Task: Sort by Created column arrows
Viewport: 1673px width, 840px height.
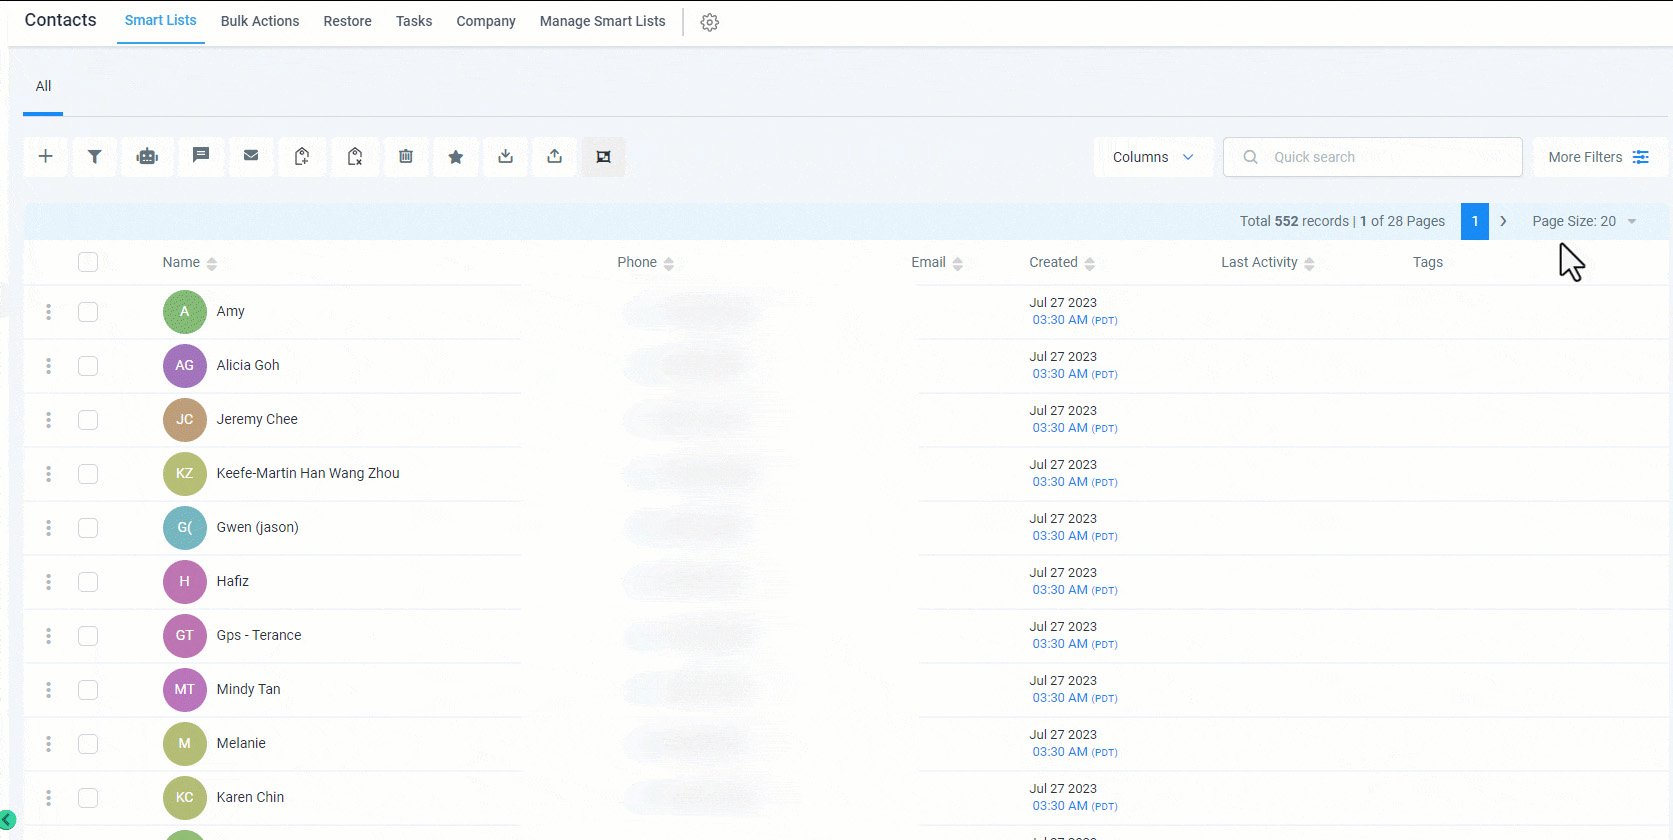Action: coord(1090,264)
